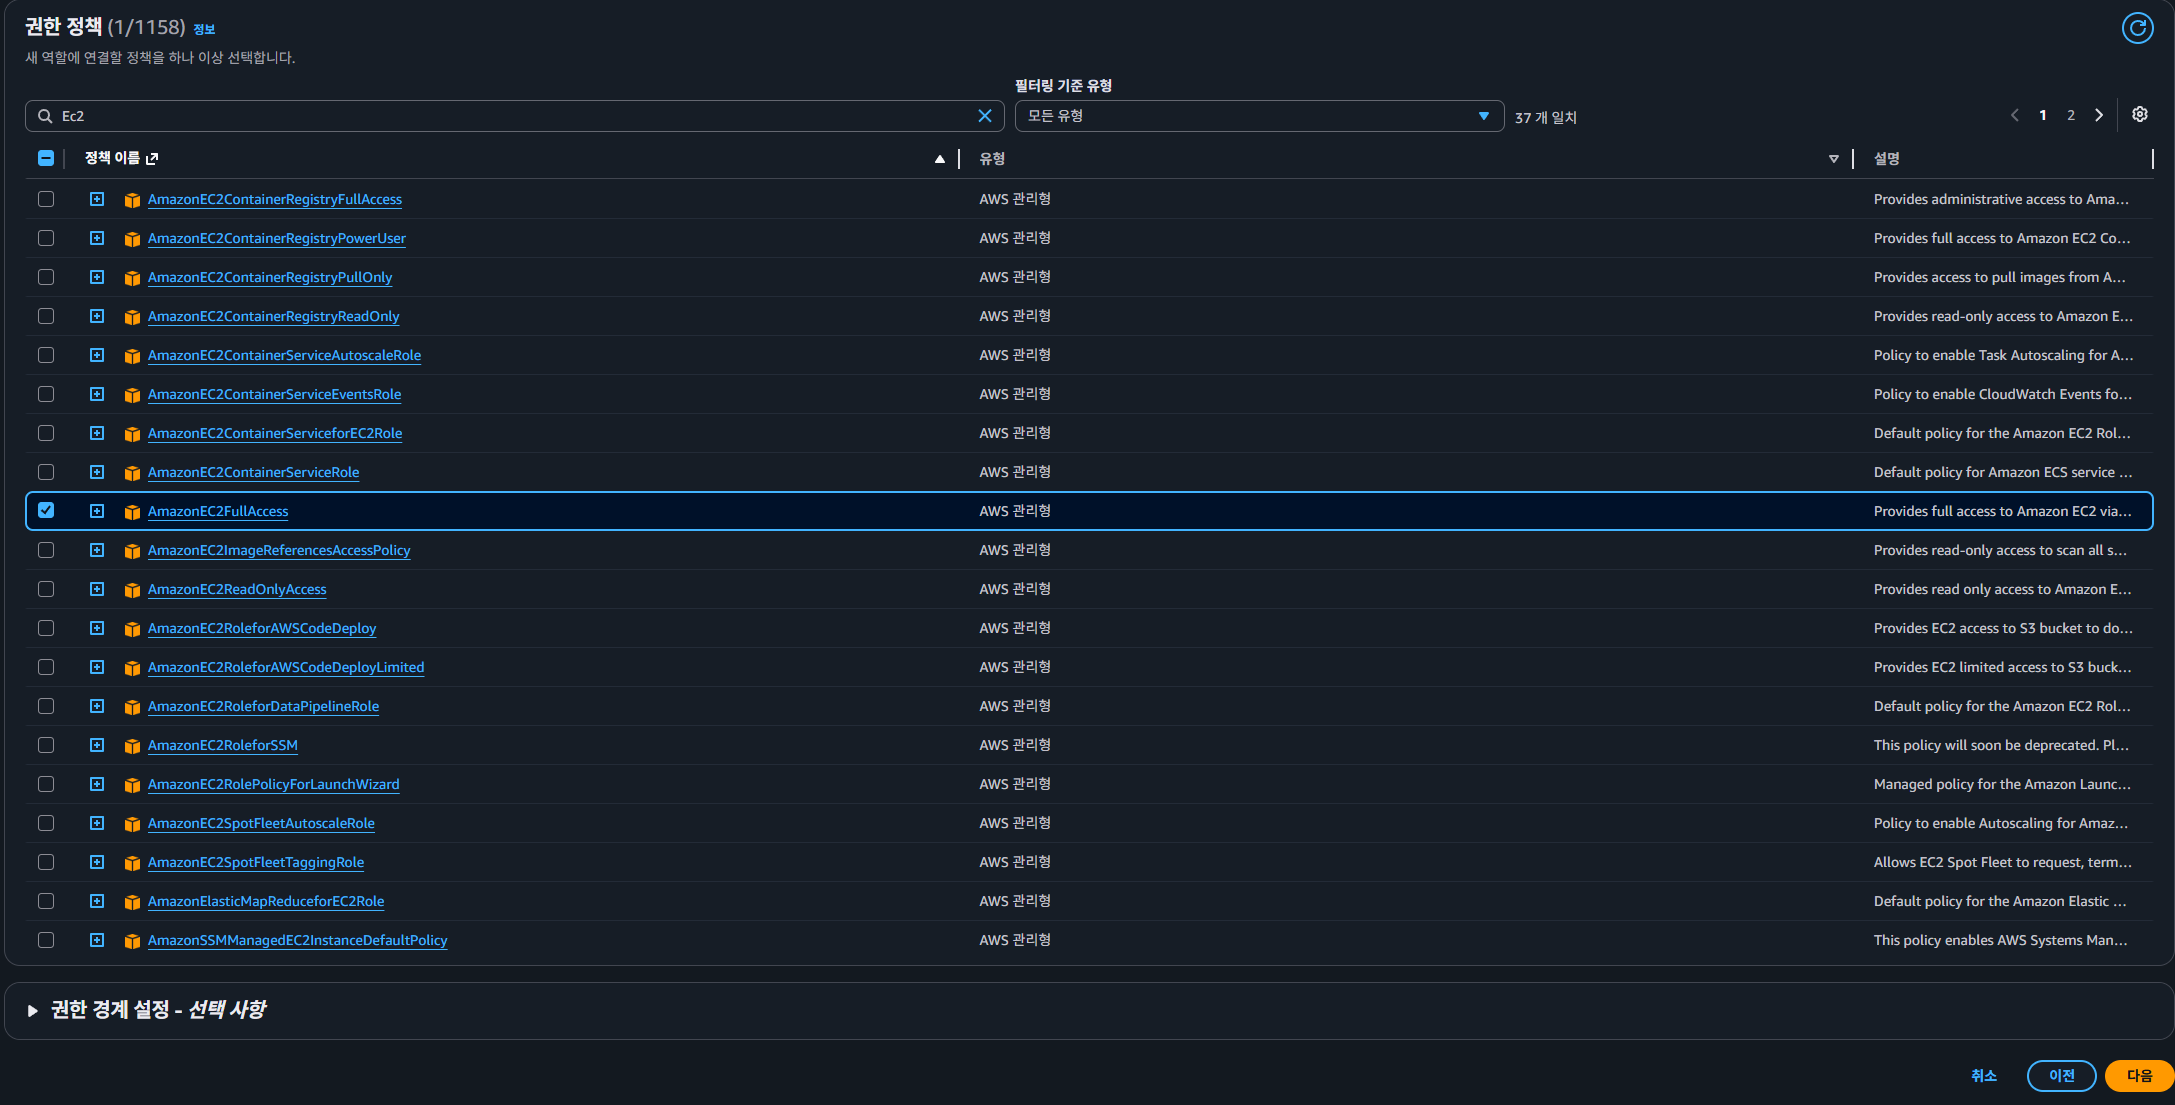Expand the AmazonEC2ContainerRegistryReadOnly policy row

click(x=97, y=316)
